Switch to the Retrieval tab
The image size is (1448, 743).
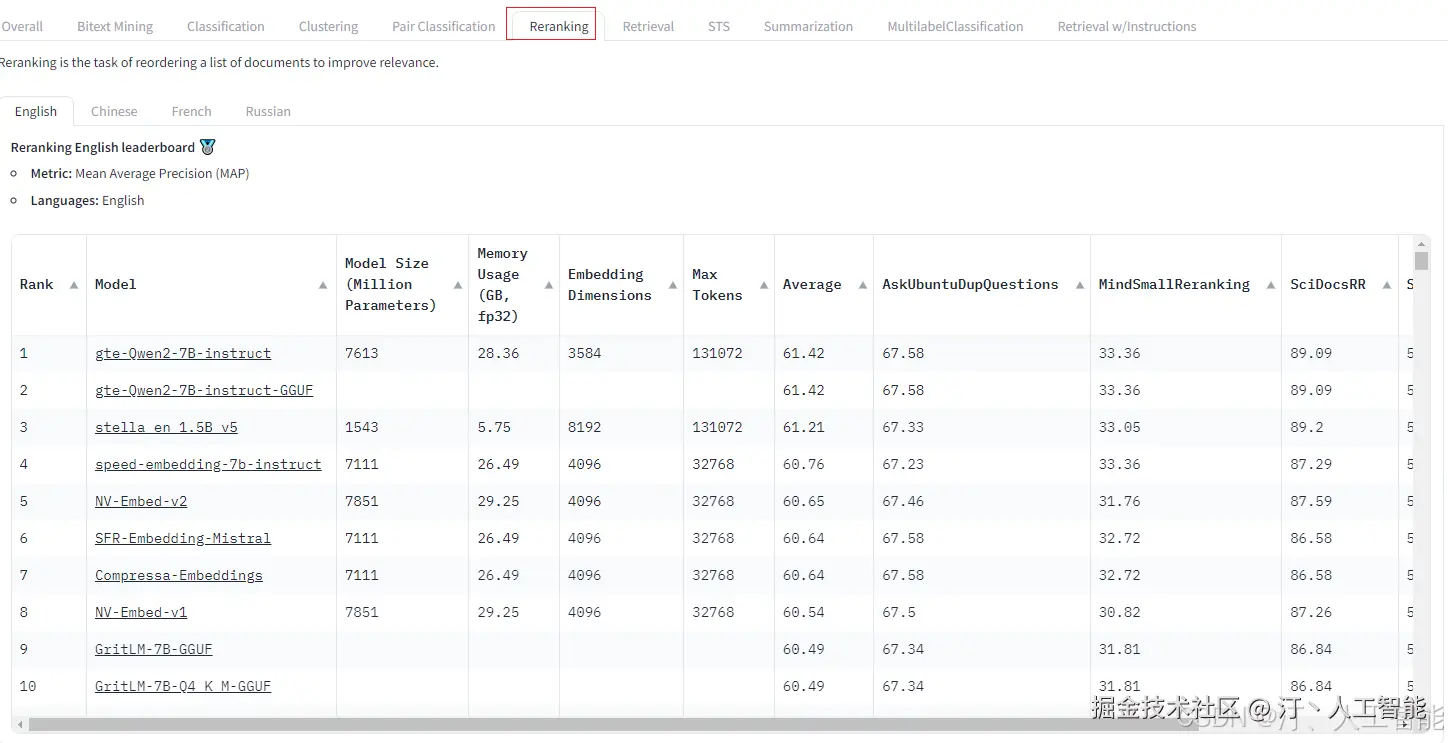click(648, 26)
